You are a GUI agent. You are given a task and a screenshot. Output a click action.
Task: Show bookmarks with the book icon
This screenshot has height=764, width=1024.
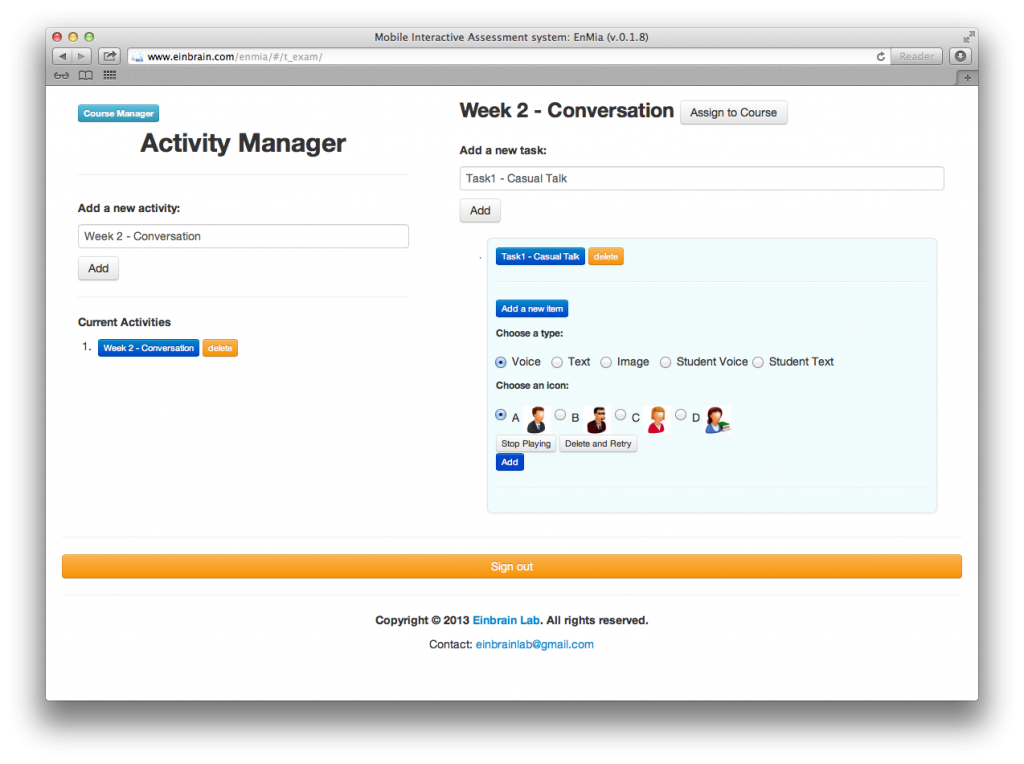coord(86,75)
